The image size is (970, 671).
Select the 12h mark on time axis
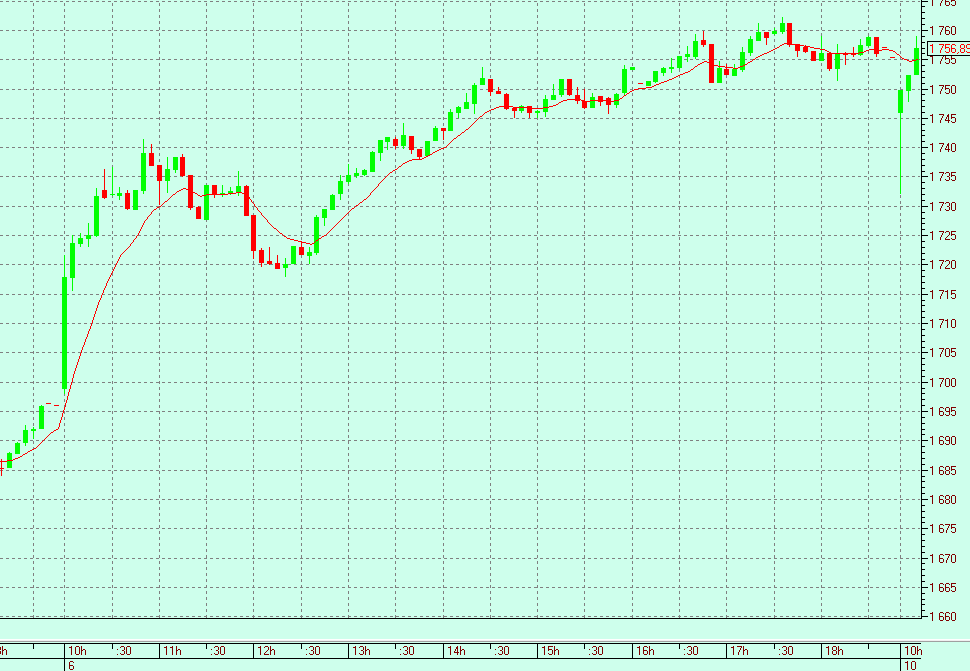pyautogui.click(x=265, y=651)
